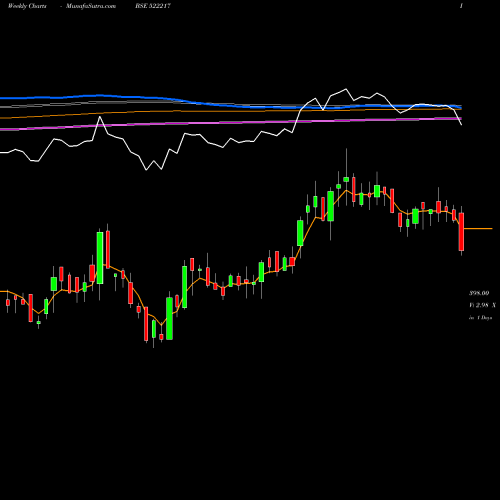Image resolution: width=500 pixels, height=500 pixels.
Task: Click the 'Weekly Charts' title text
Action: [x=27, y=6]
